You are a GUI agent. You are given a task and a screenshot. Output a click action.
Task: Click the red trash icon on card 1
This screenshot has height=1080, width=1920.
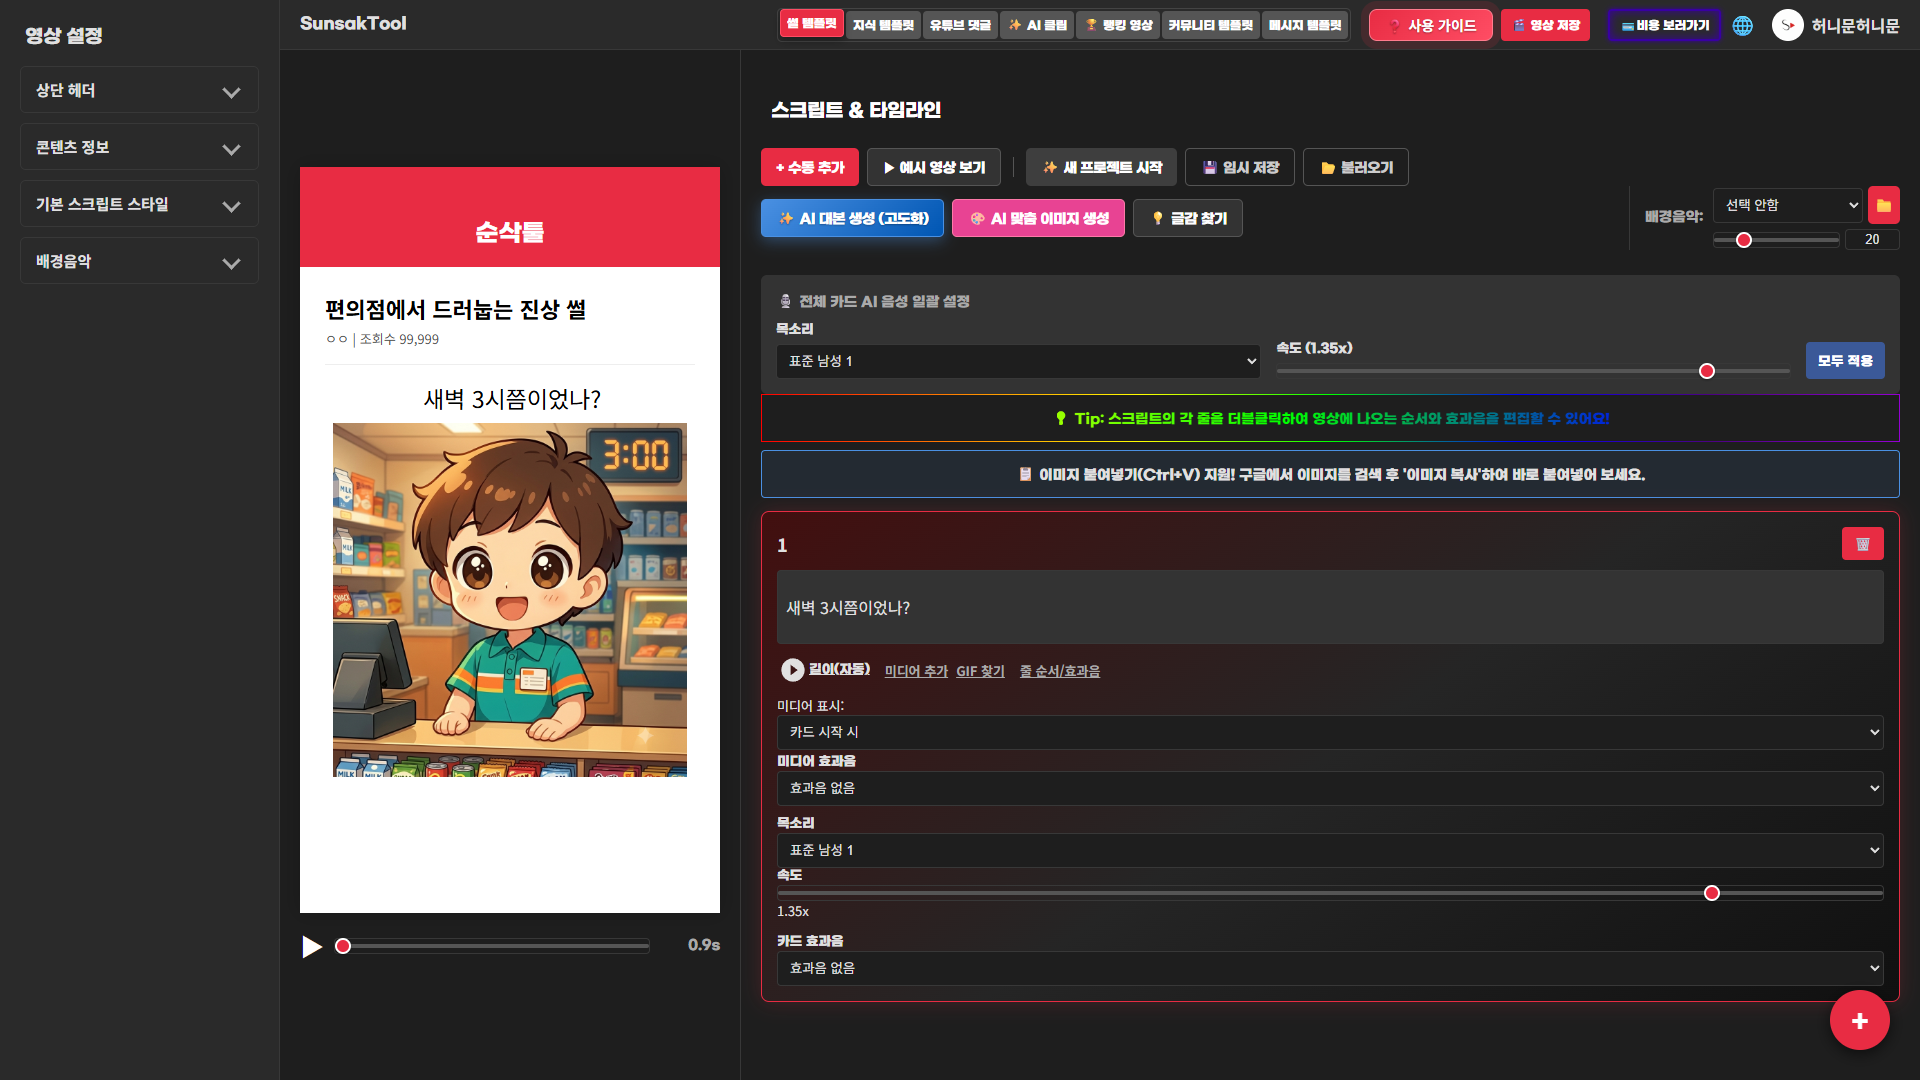point(1862,544)
